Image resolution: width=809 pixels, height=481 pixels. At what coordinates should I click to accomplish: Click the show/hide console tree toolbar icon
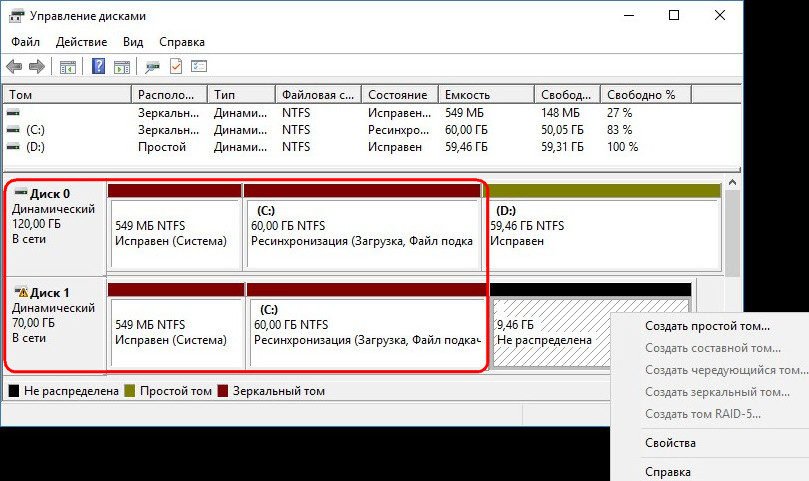click(x=68, y=67)
